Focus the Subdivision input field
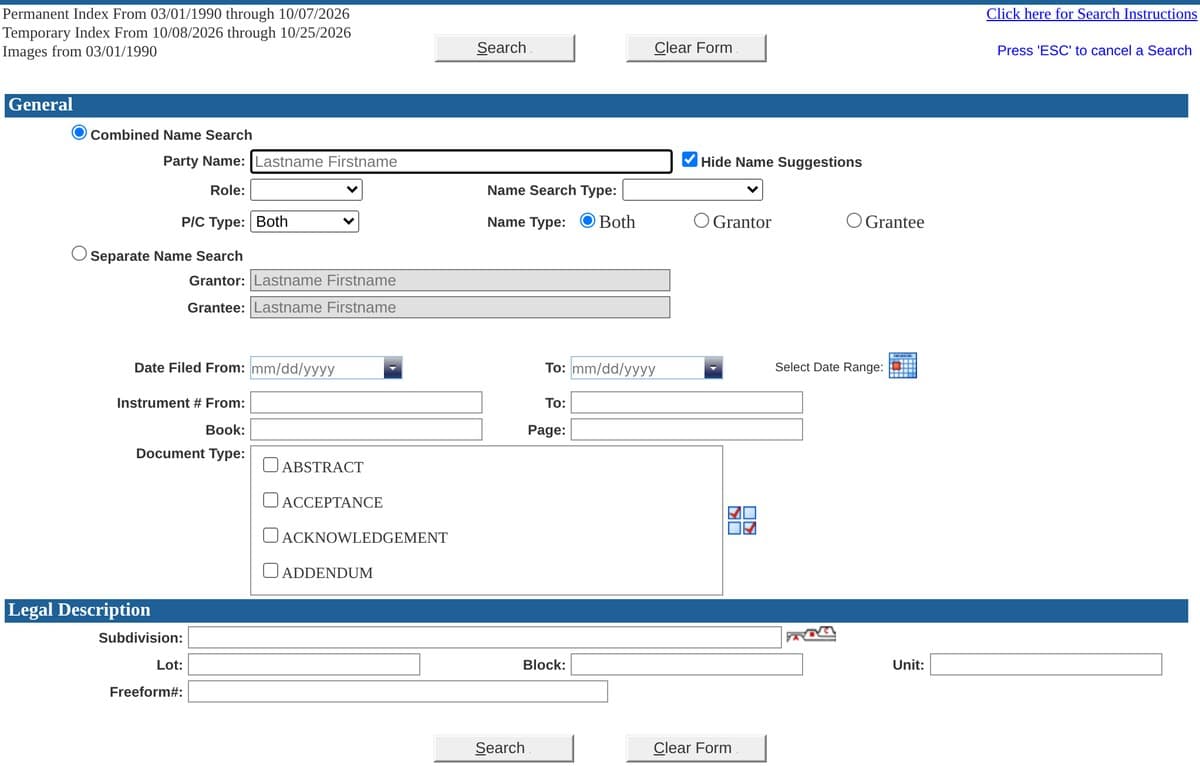 coord(485,637)
